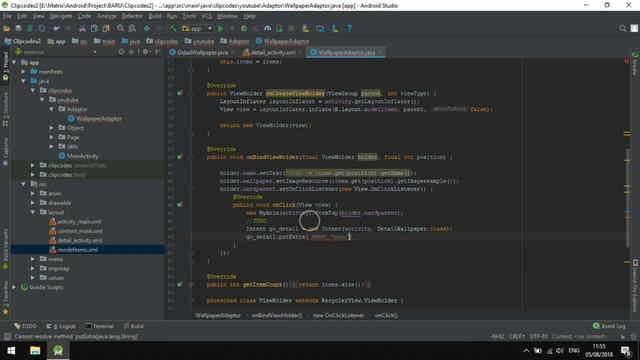Screen dimensions: 640x360
Task: Click the onBindViewHolder override gutter icon
Action: coord(180,157)
